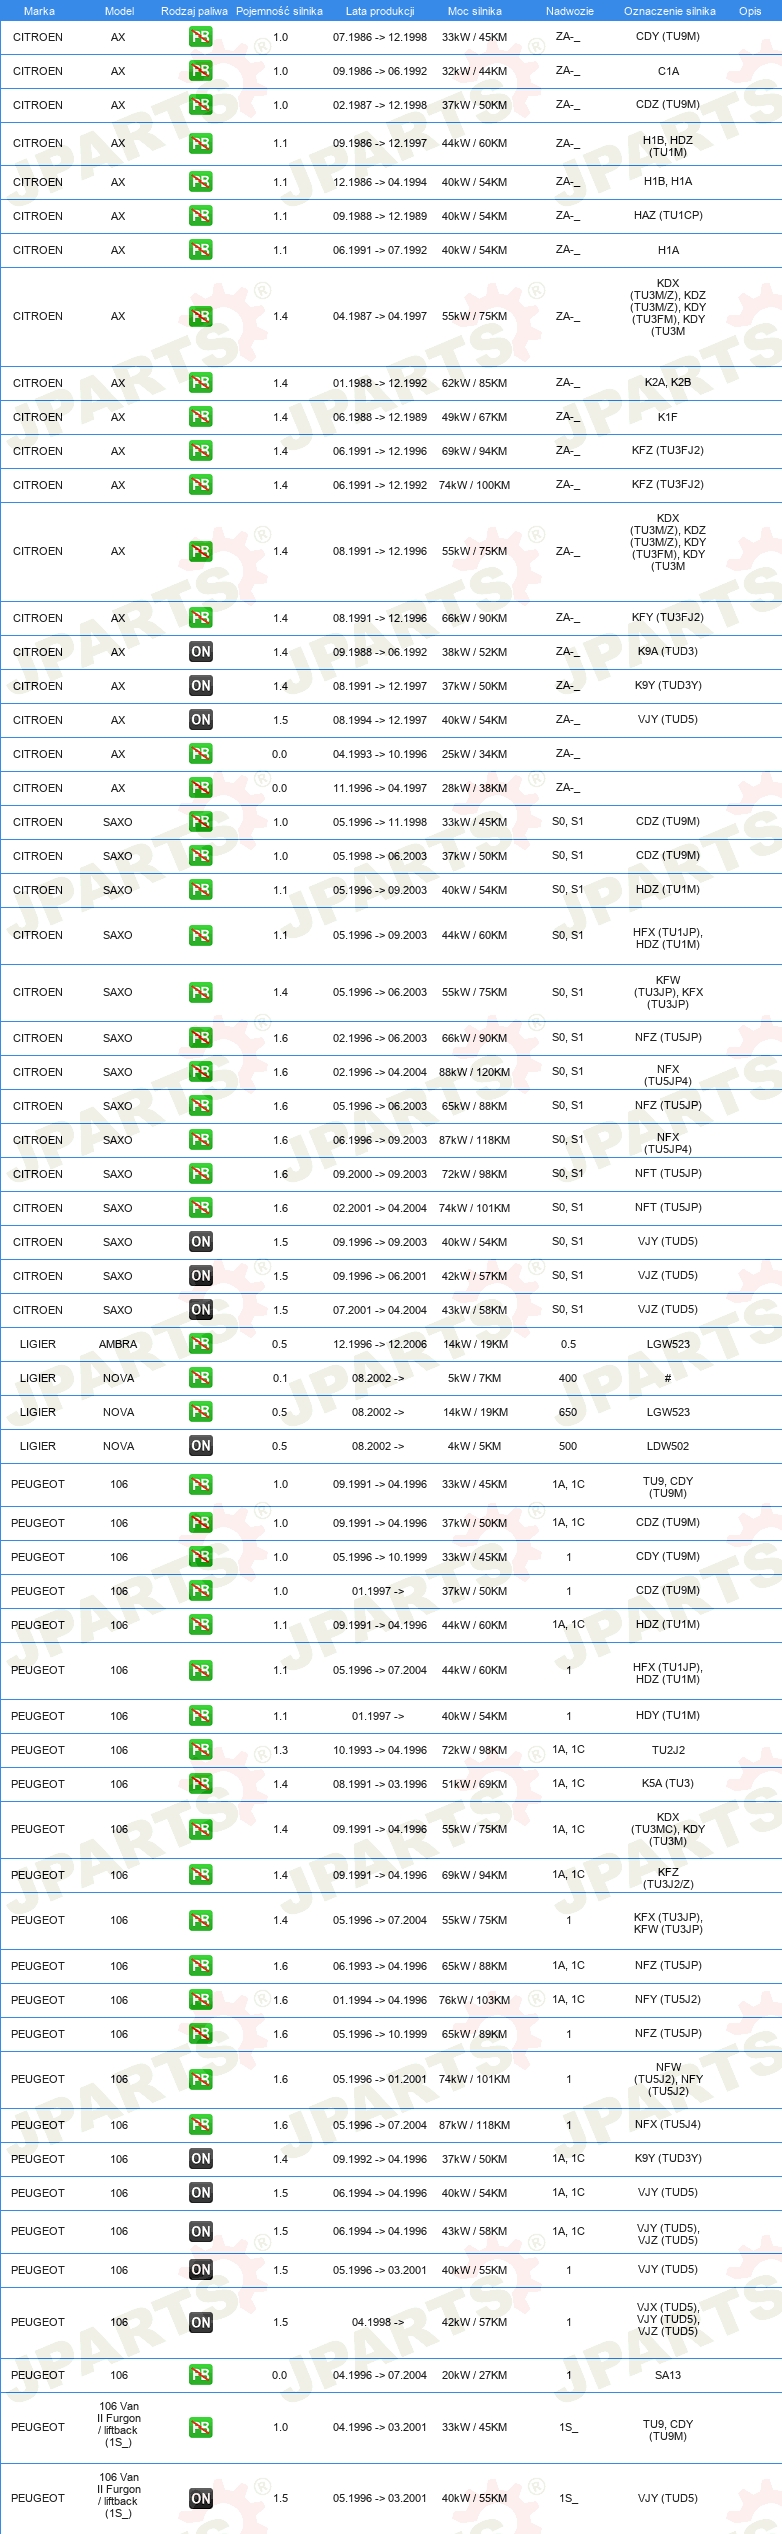Click petrol icon in Saxo 88kW / 120KM row
This screenshot has height=2534, width=782.
point(201,1072)
